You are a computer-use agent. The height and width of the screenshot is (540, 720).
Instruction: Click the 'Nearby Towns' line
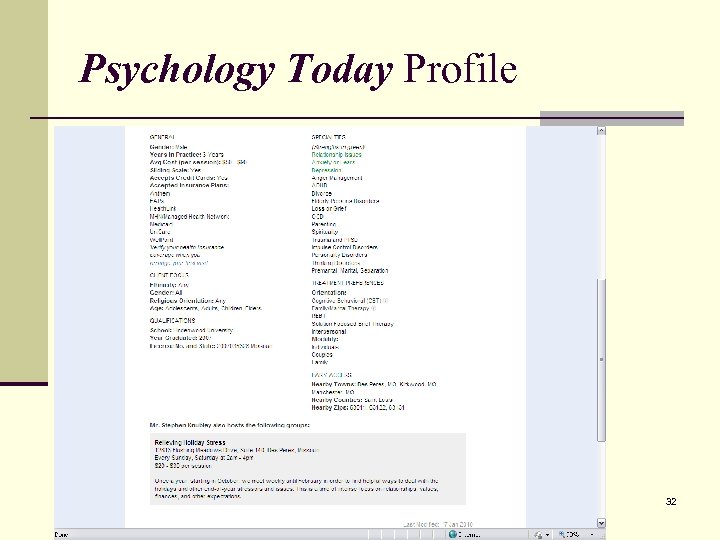[374, 384]
